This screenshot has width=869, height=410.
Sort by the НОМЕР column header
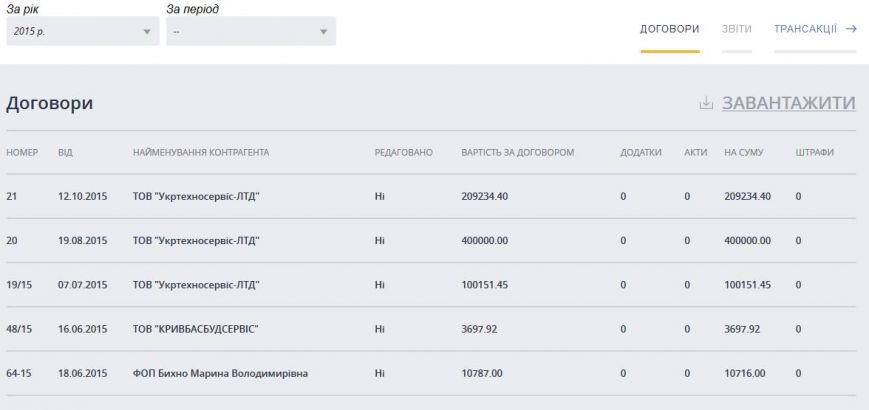(22, 152)
